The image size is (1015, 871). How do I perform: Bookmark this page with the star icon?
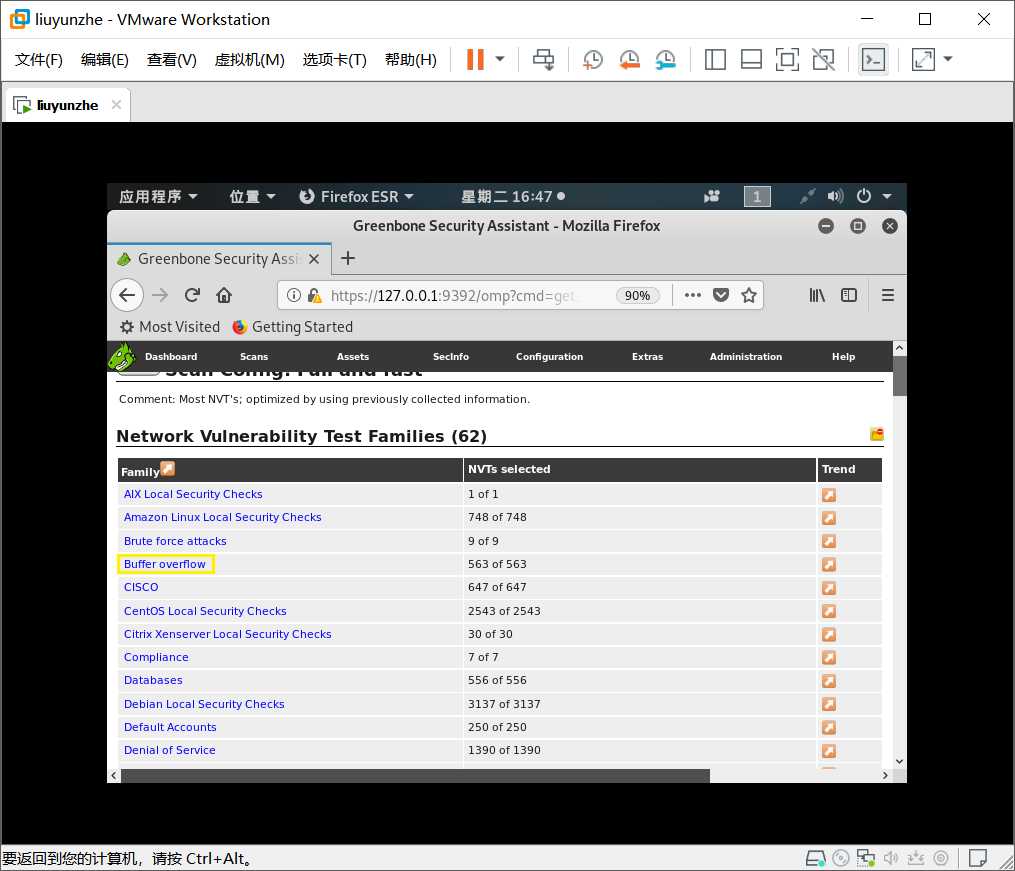coord(749,295)
